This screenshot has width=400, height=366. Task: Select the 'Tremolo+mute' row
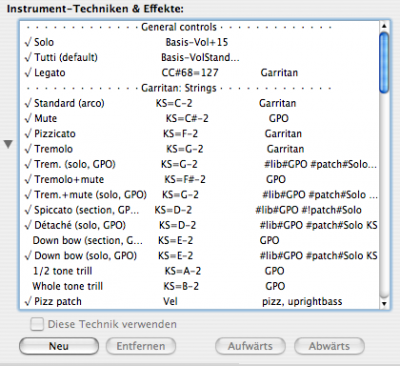pyautogui.click(x=199, y=180)
